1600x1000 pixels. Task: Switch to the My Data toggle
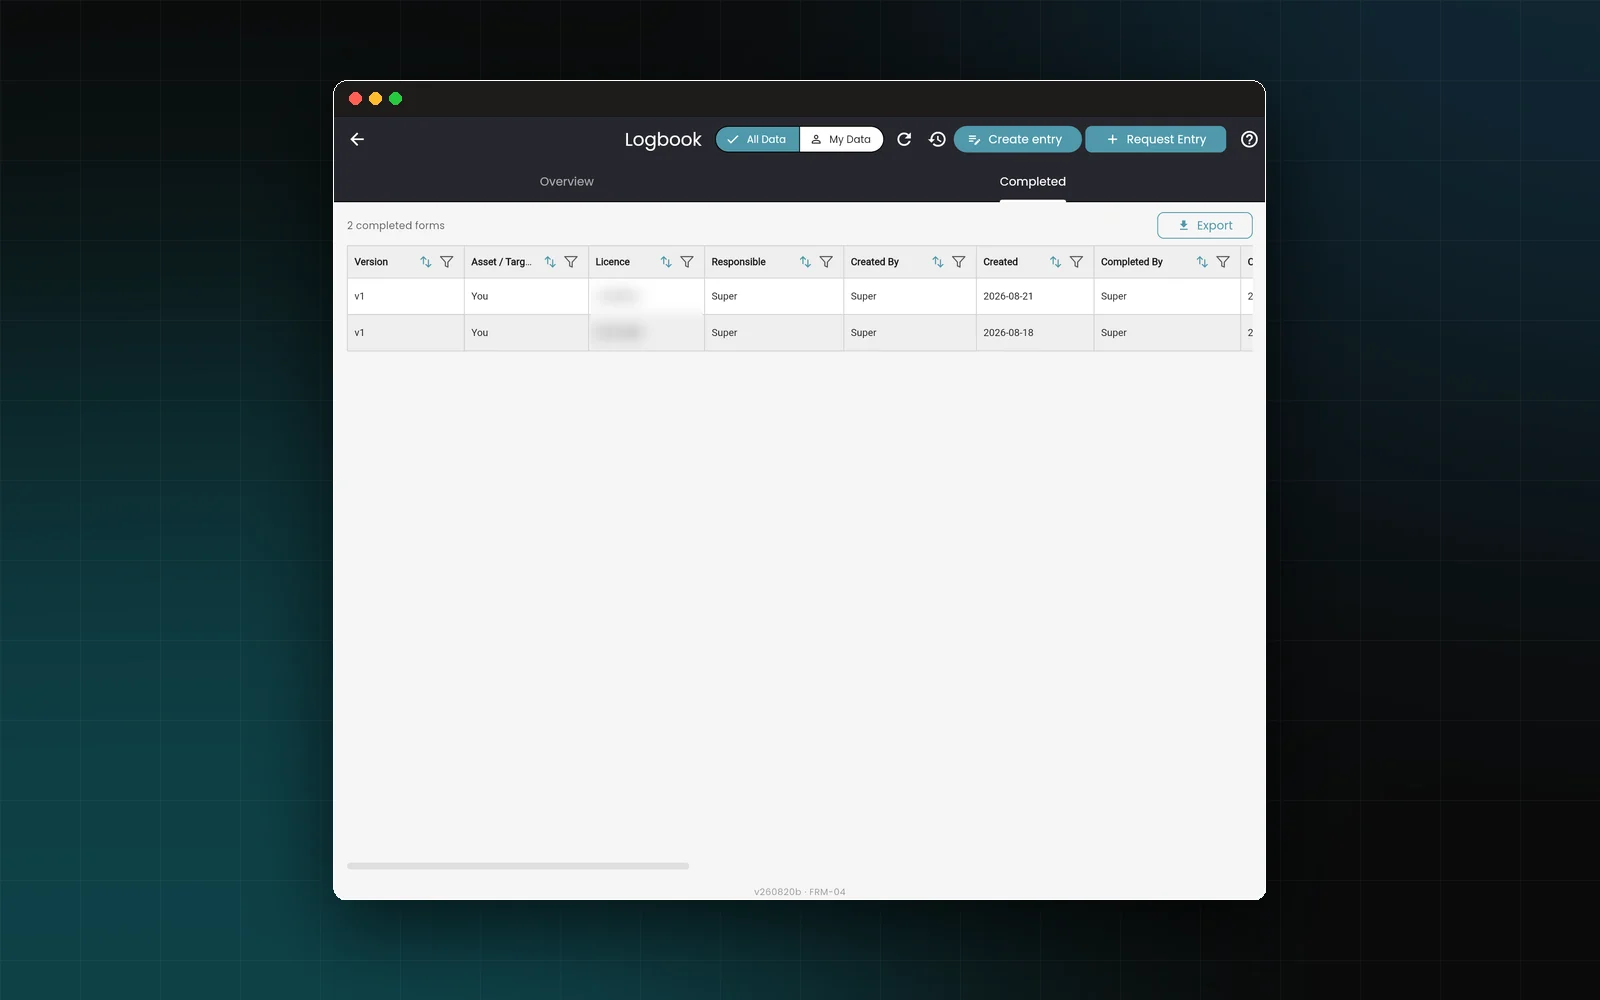click(841, 139)
